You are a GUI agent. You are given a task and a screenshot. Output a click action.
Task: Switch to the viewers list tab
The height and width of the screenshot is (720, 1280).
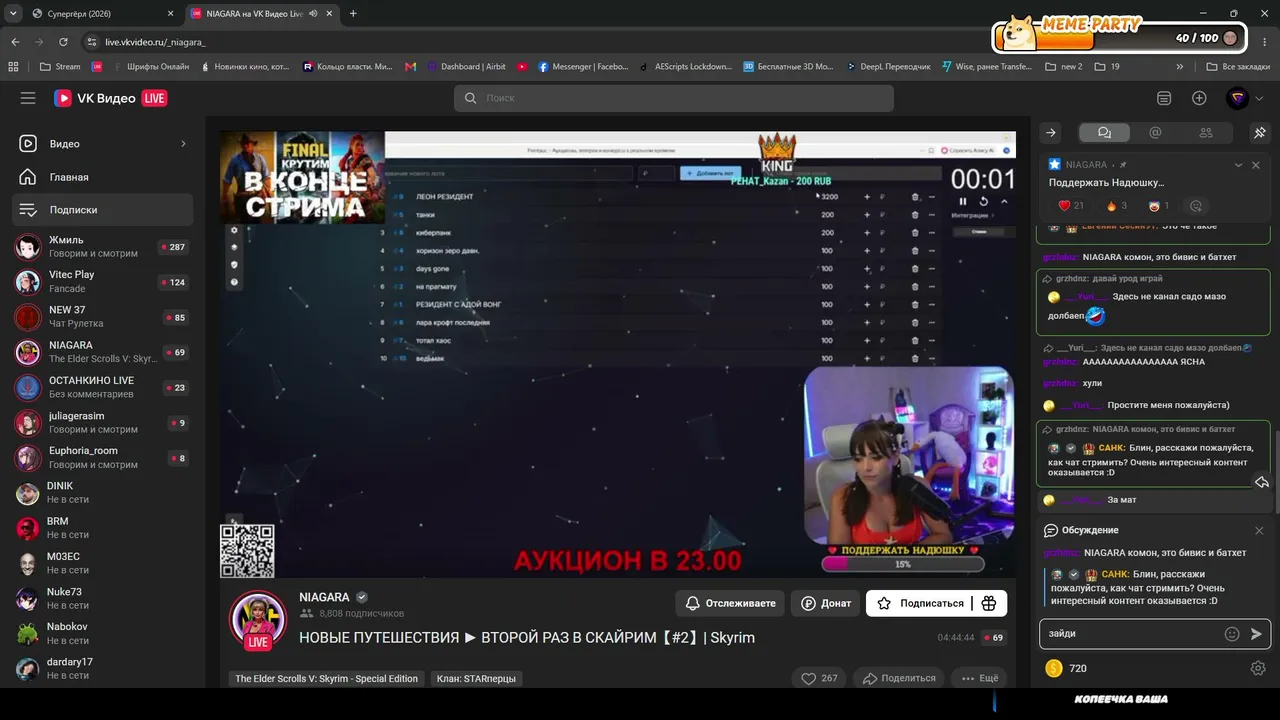pos(1205,132)
